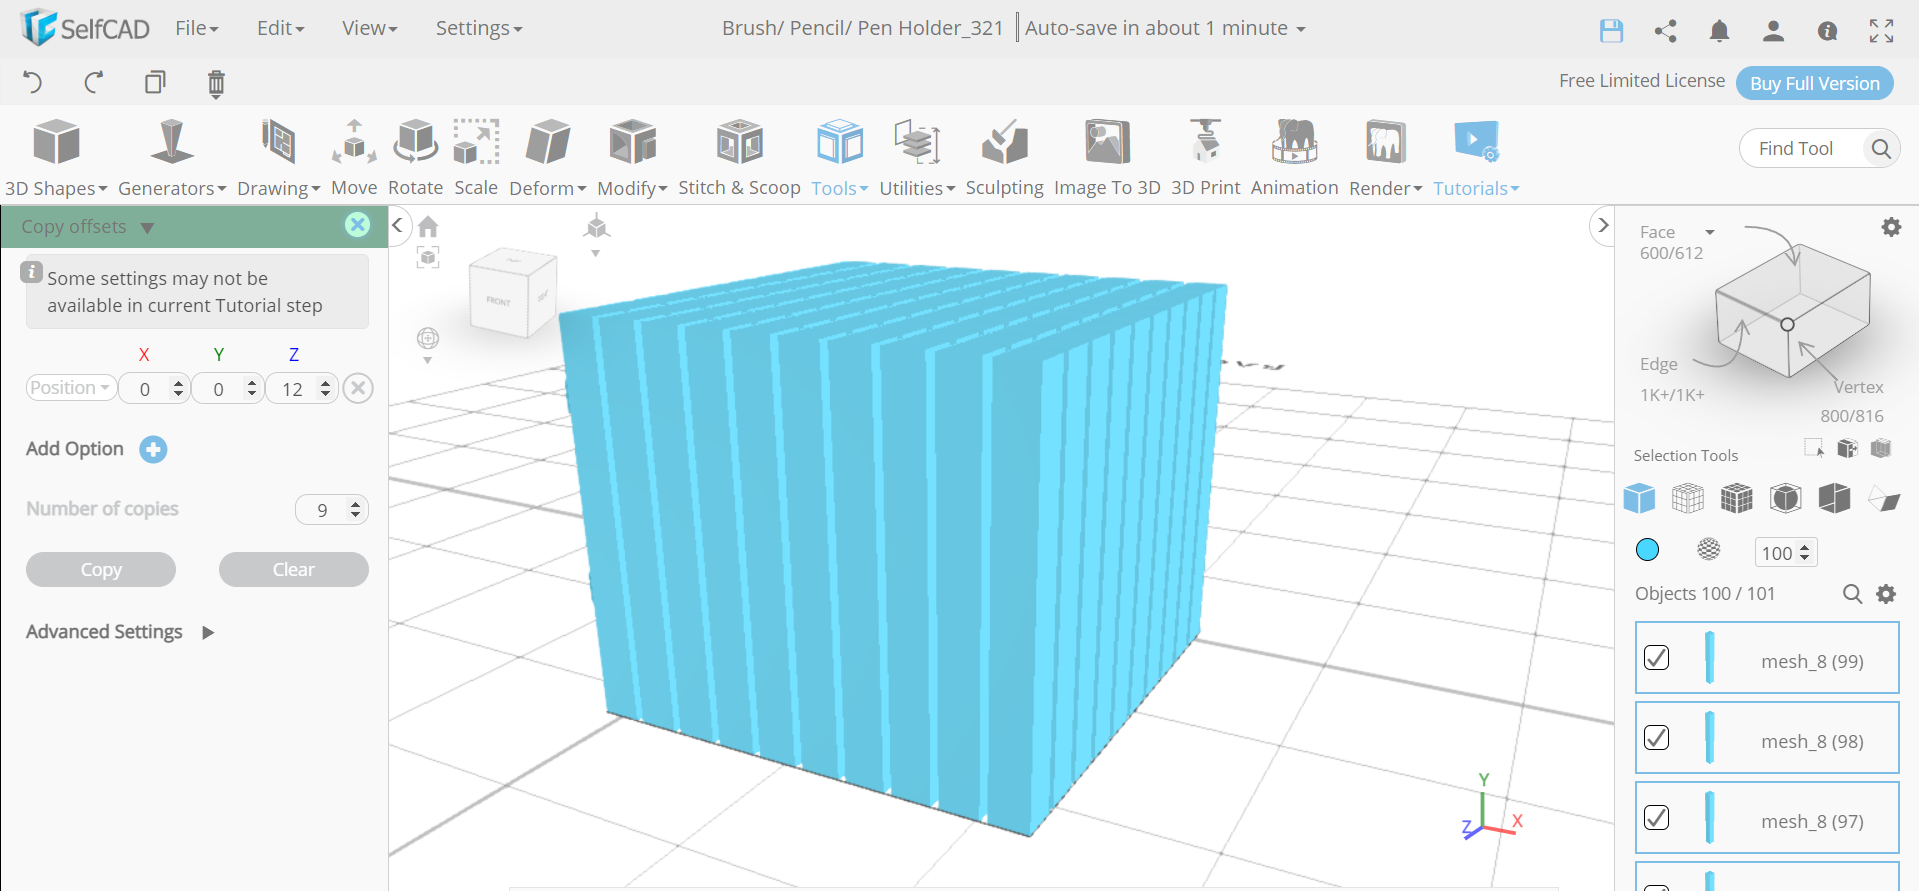Click the Share icon
This screenshot has width=1919, height=891.
point(1666,30)
